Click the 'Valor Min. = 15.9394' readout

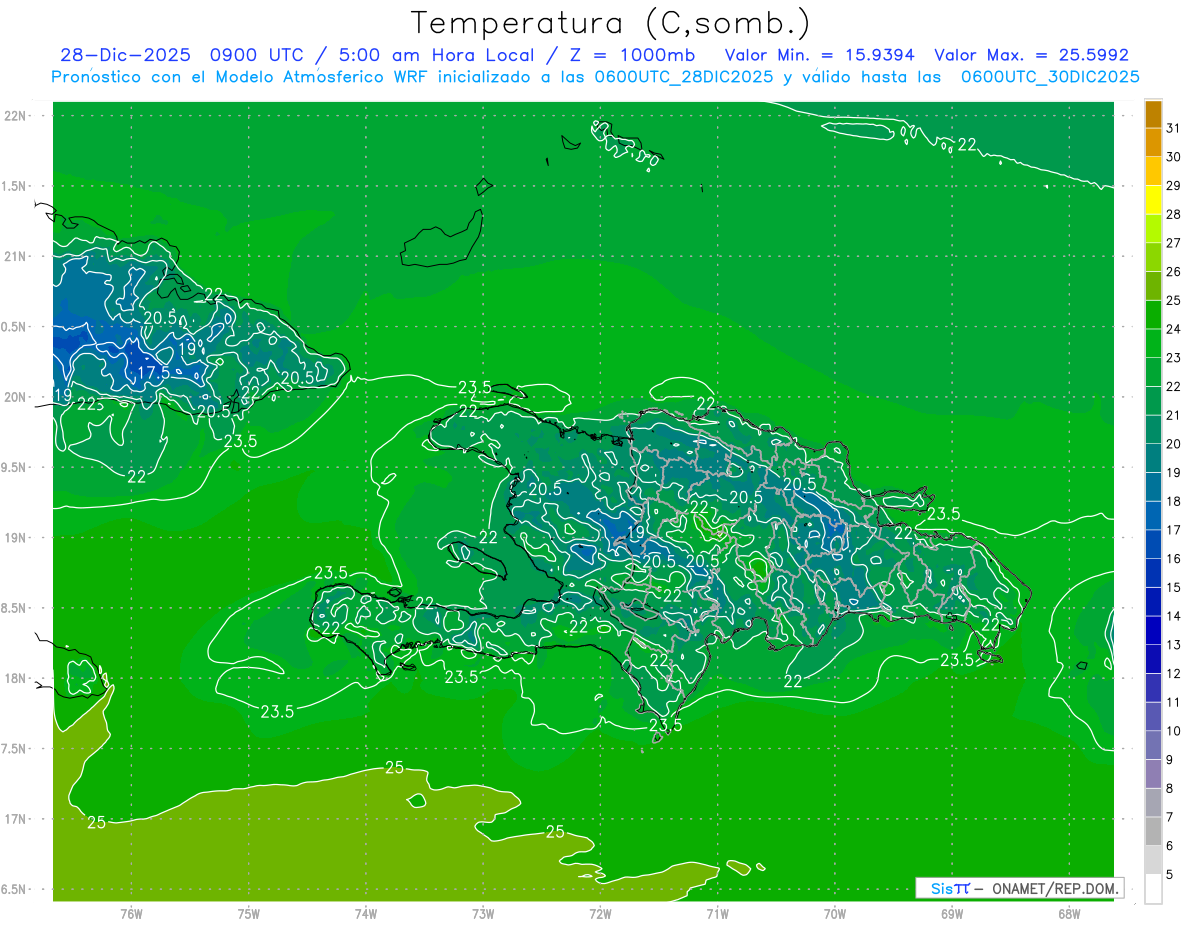click(820, 55)
